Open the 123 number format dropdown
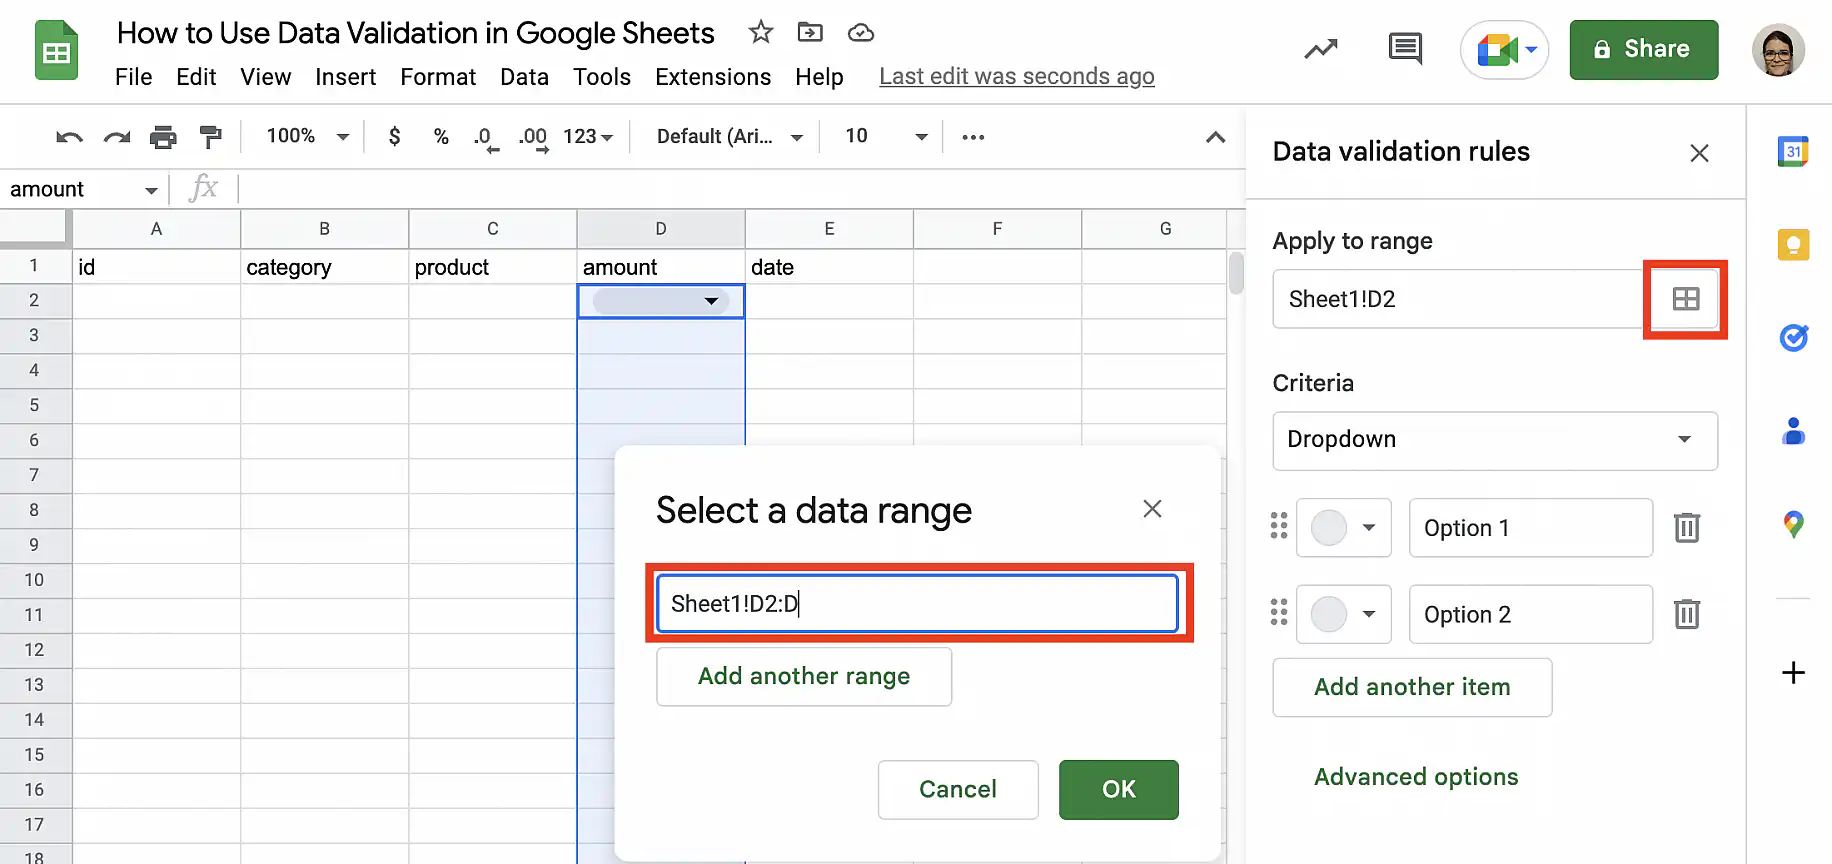 point(588,136)
